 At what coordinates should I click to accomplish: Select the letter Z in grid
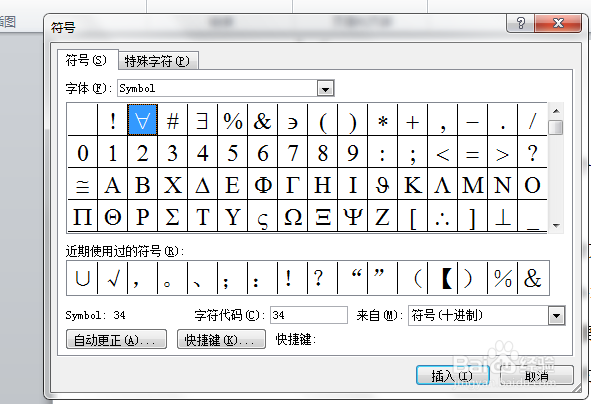coord(383,216)
